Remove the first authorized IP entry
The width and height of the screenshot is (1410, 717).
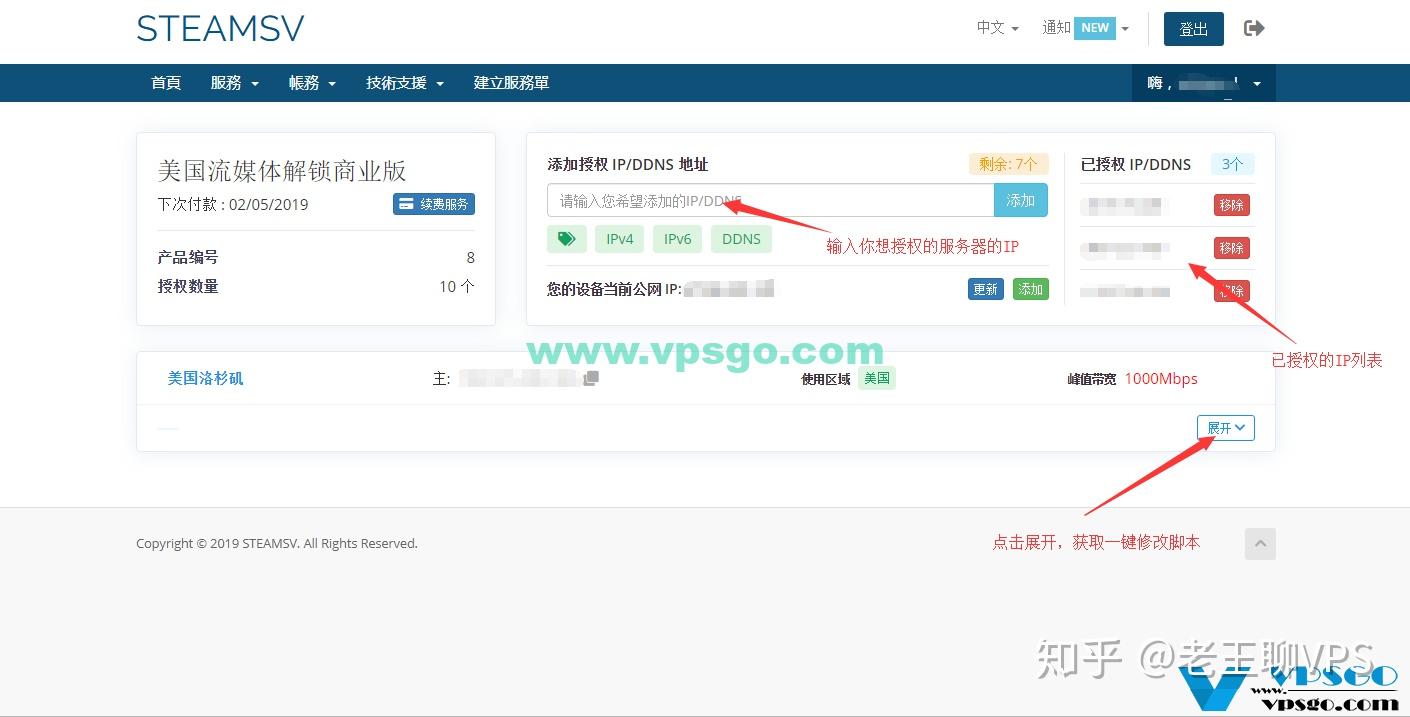point(1232,205)
